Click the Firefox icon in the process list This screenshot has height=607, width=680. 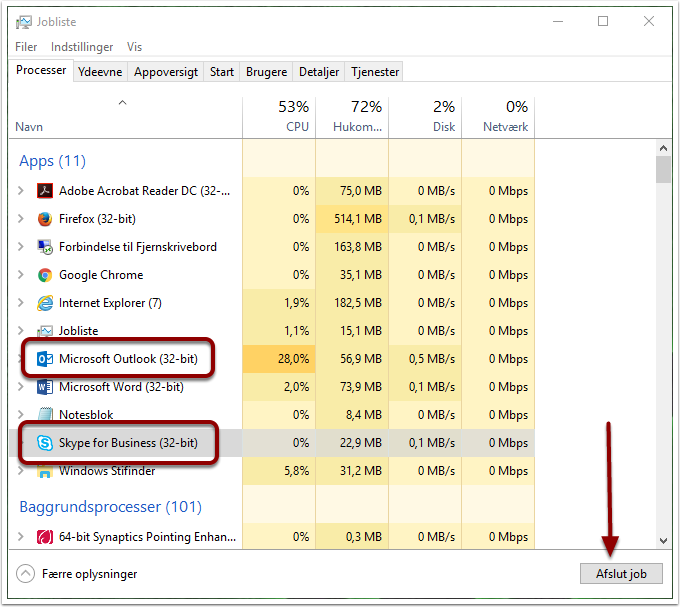pos(45,219)
